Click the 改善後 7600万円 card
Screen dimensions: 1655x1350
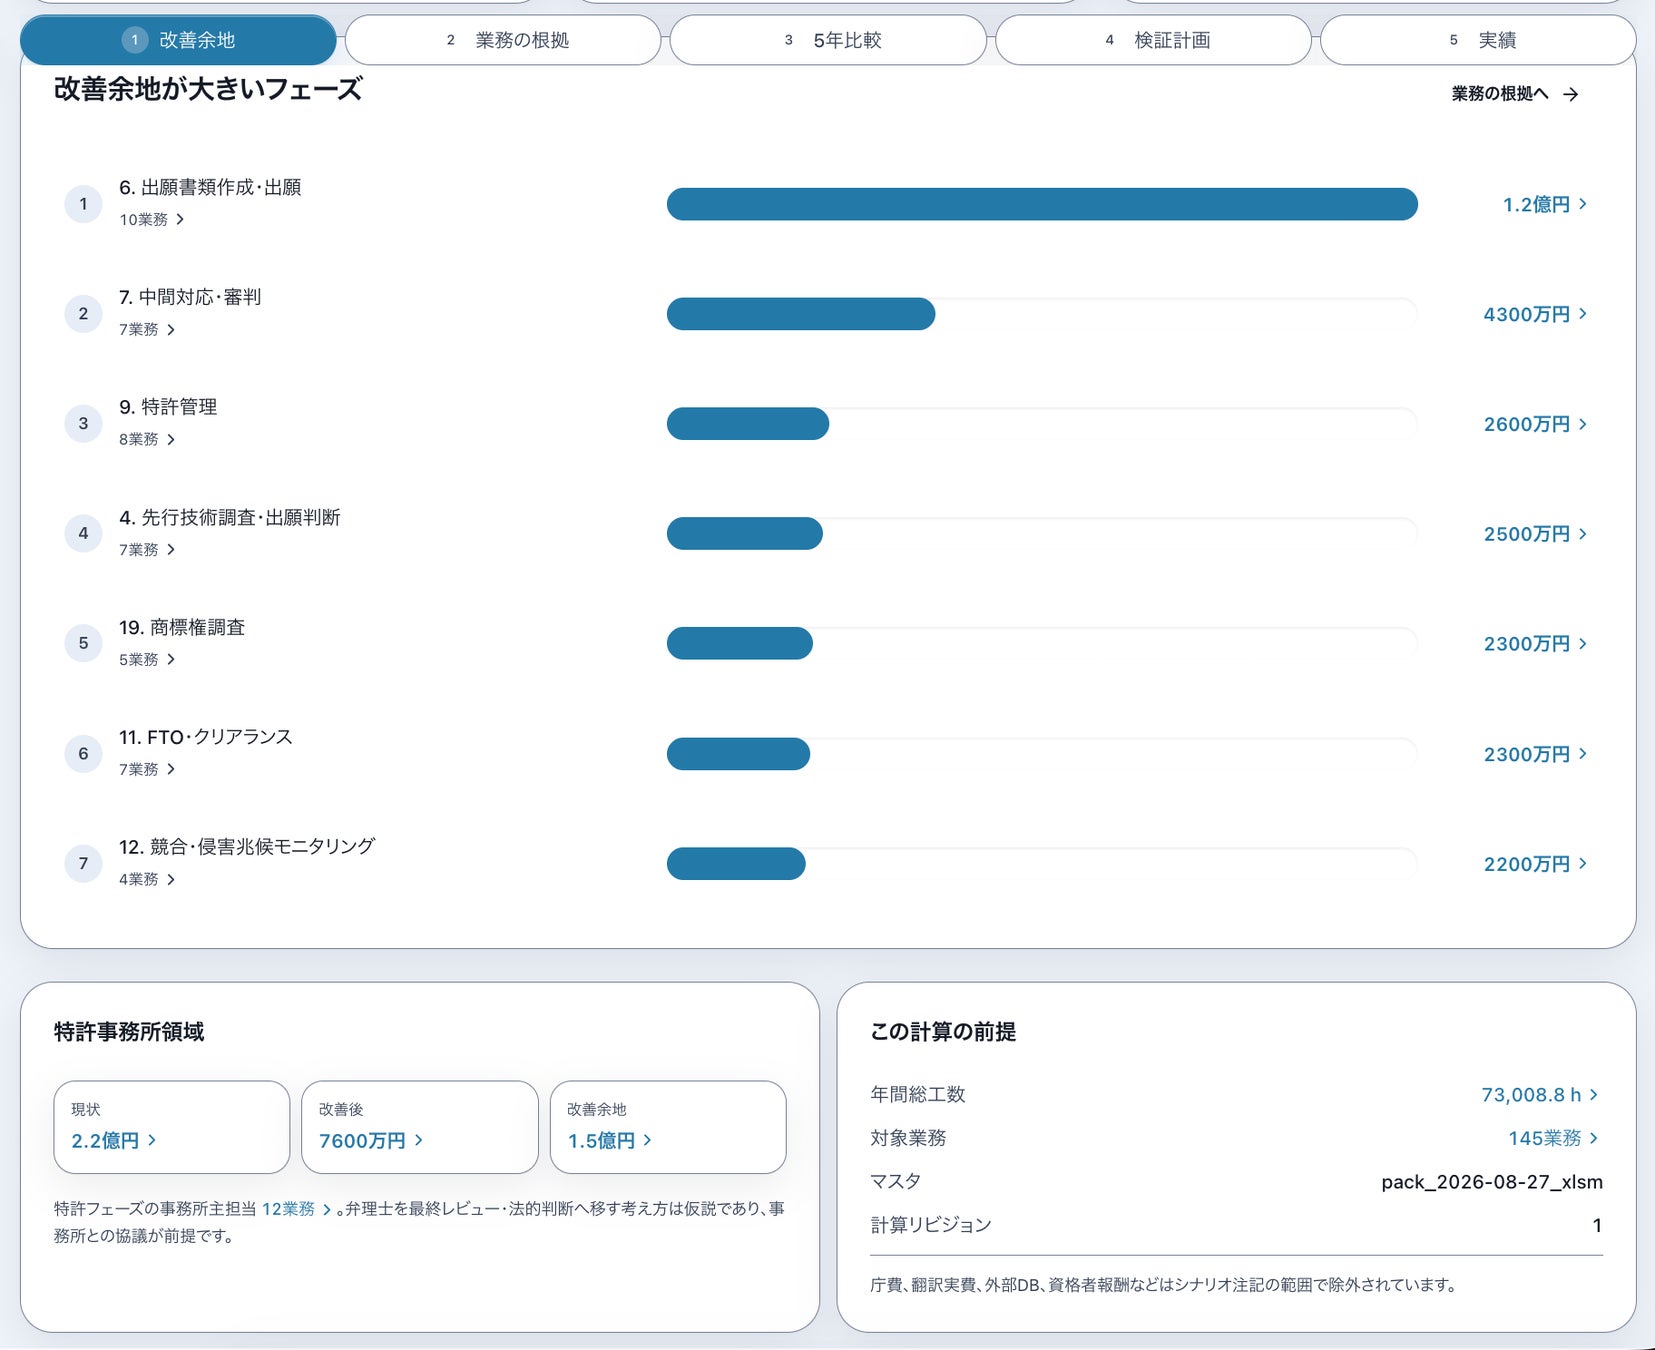coord(420,1127)
